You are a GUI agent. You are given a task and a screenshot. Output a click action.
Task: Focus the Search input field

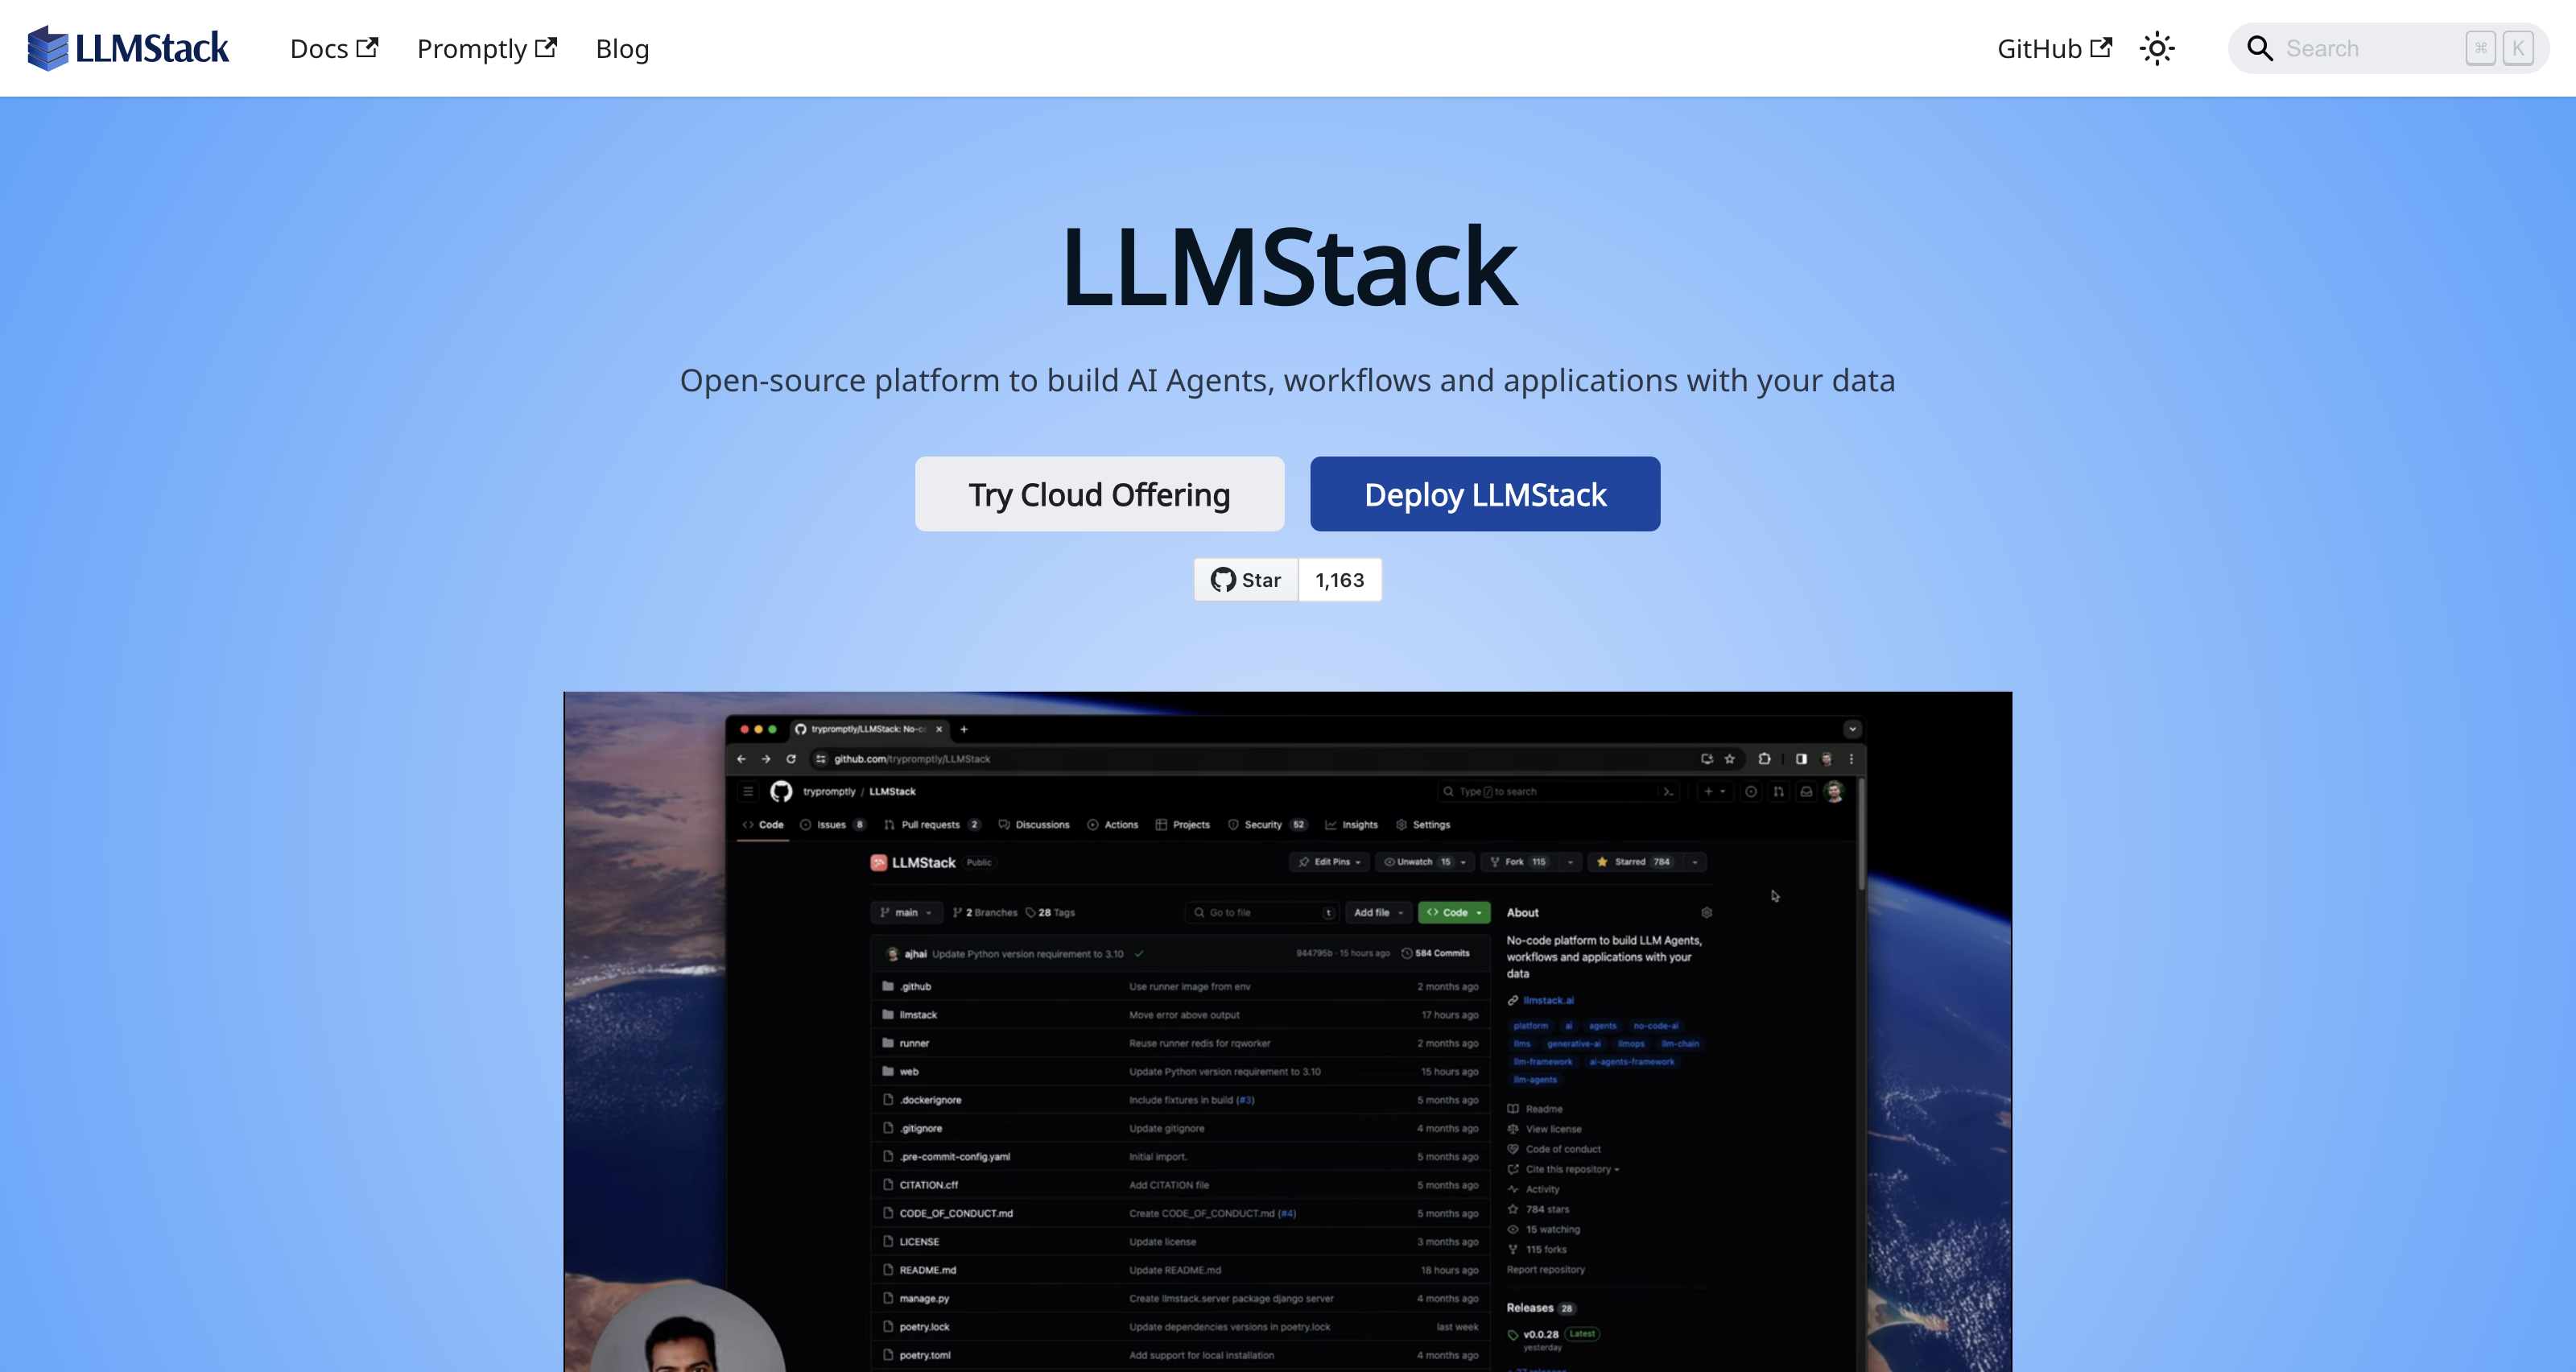point(2388,48)
